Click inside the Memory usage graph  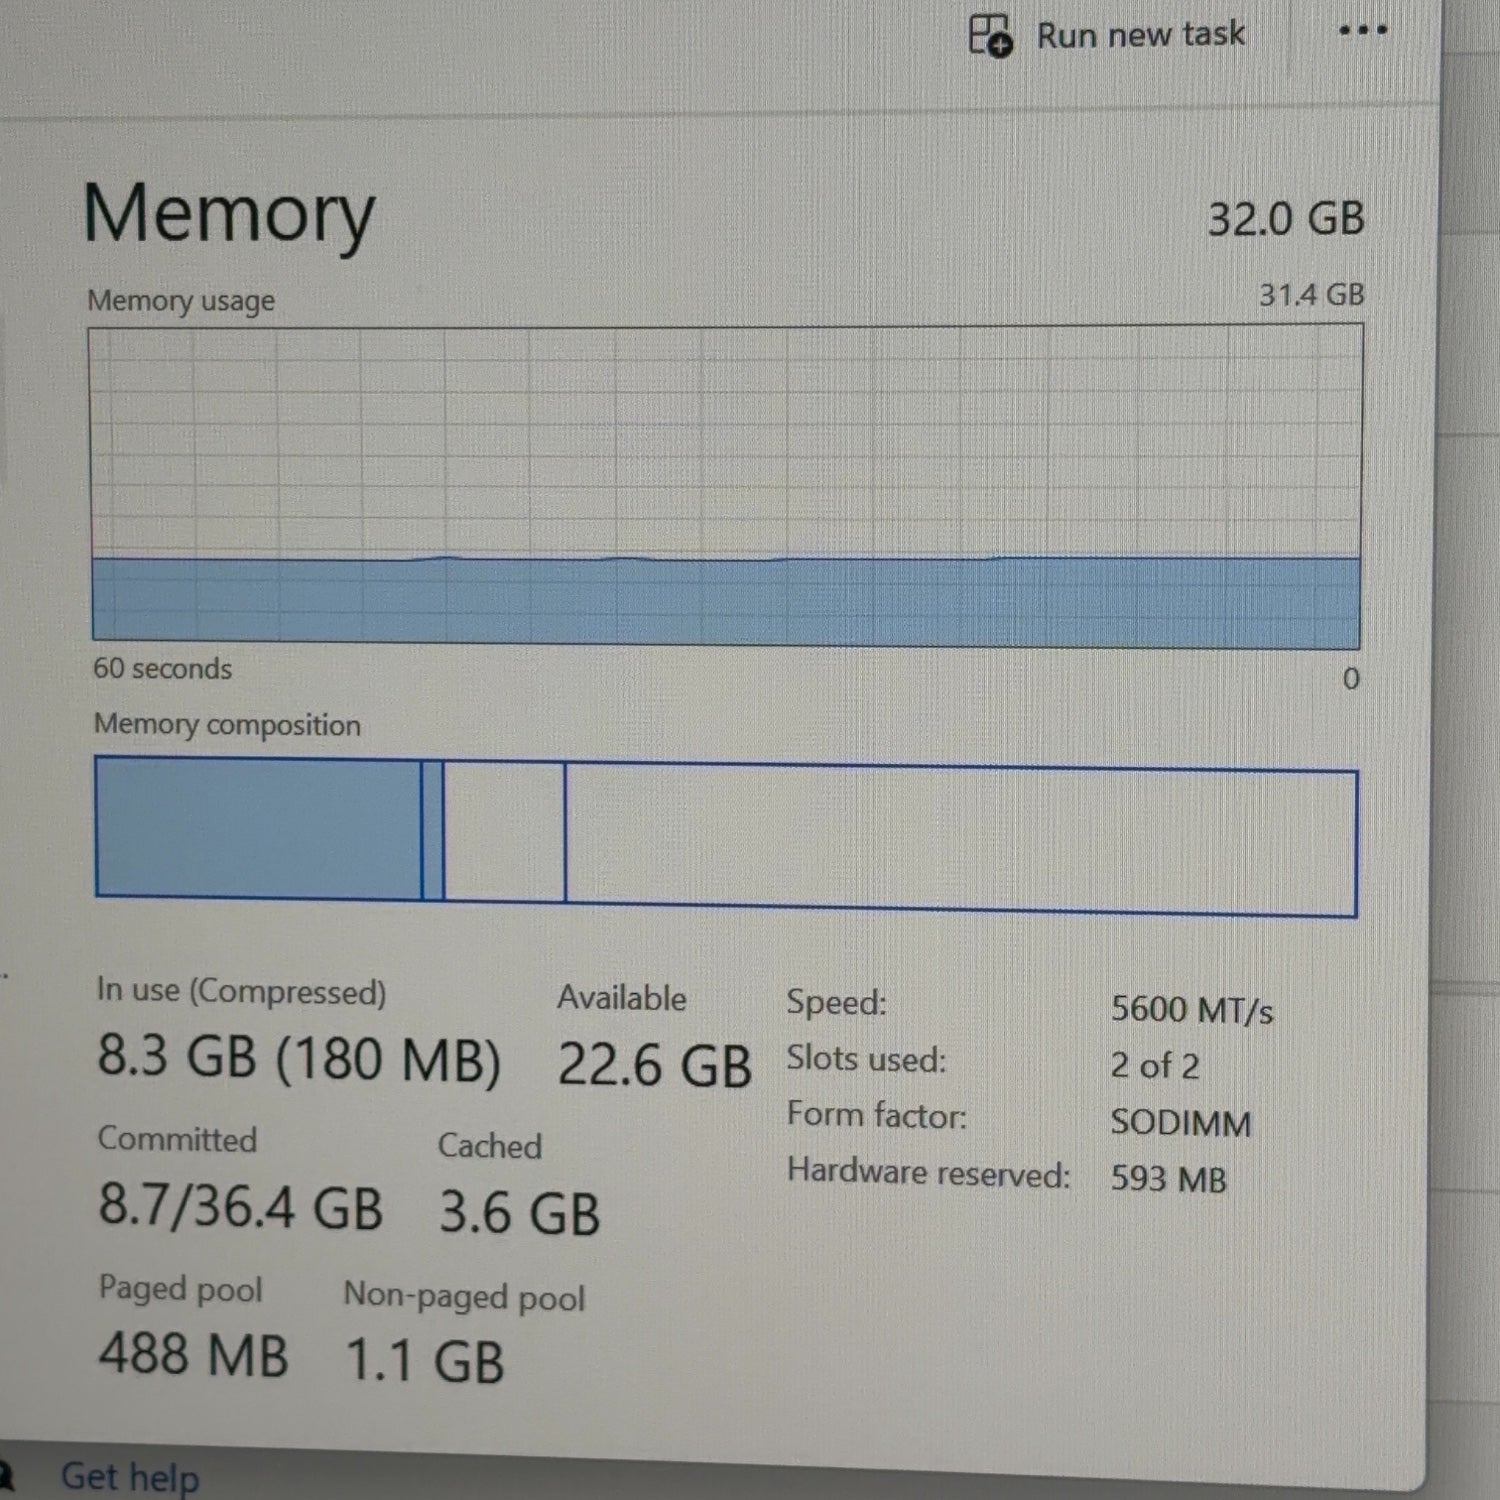tap(726, 485)
